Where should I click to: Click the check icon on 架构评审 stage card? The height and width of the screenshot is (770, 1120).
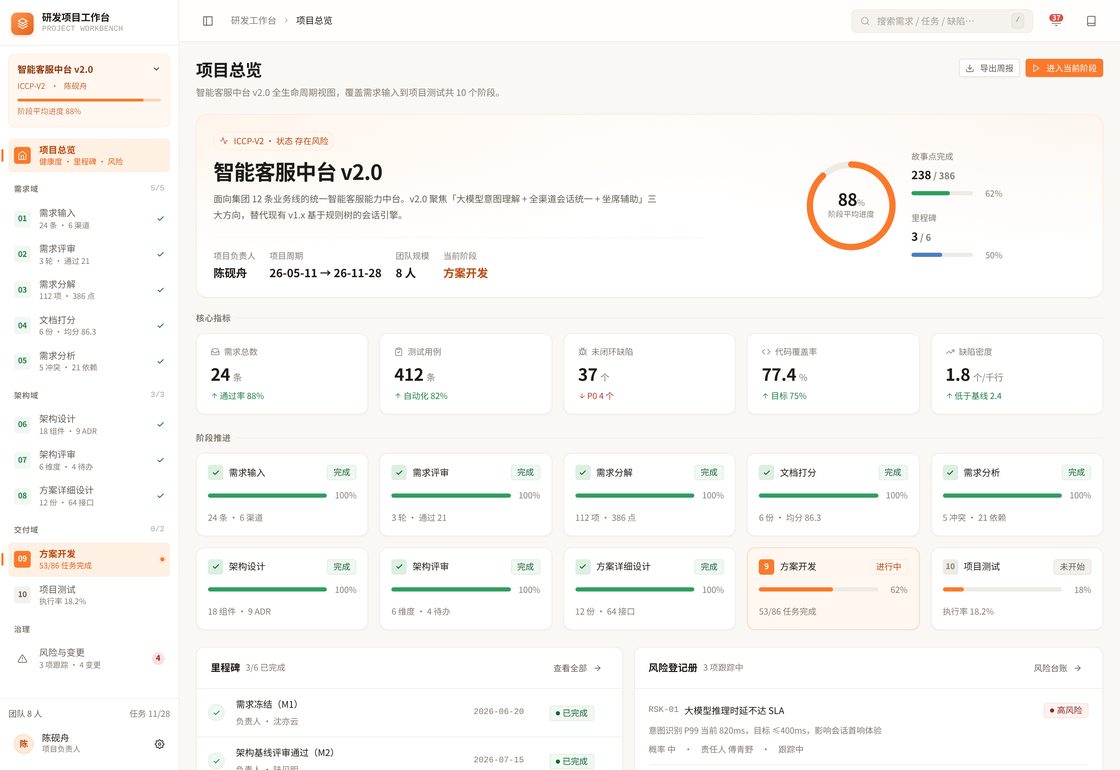point(399,566)
